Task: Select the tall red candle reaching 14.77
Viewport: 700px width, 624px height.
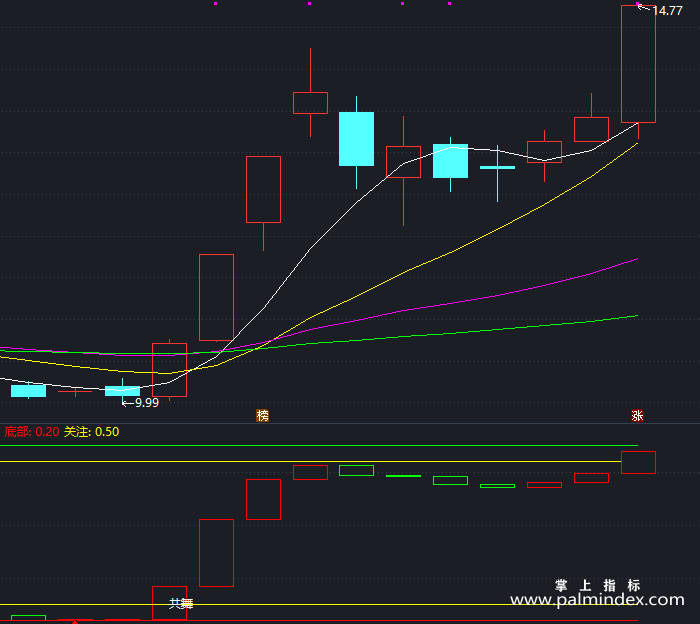Action: (x=638, y=64)
